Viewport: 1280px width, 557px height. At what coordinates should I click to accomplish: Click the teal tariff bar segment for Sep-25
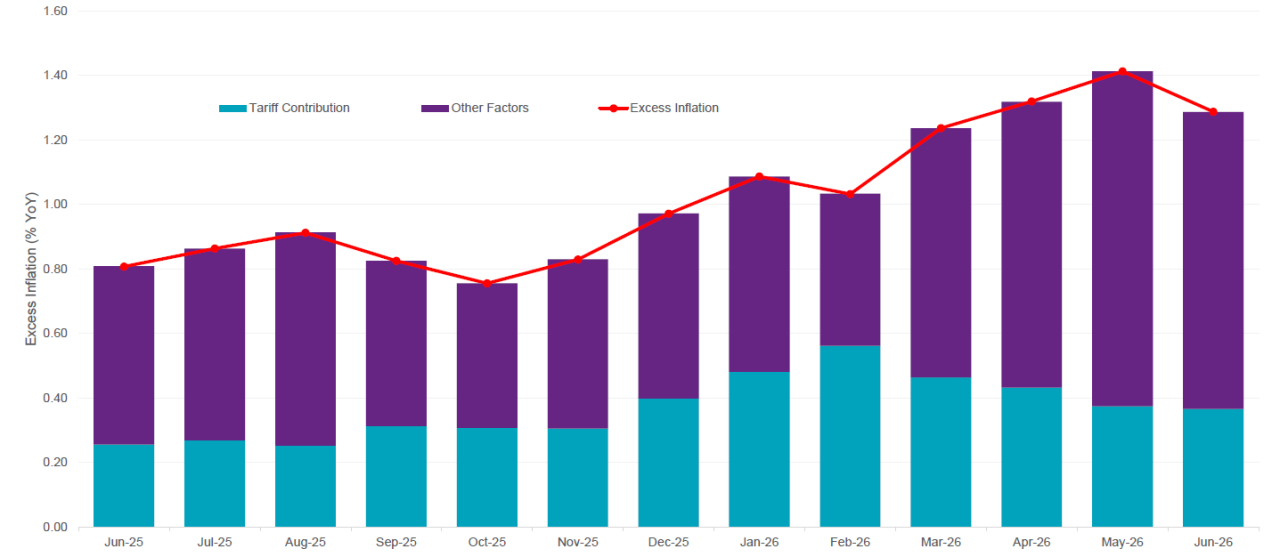click(x=396, y=476)
